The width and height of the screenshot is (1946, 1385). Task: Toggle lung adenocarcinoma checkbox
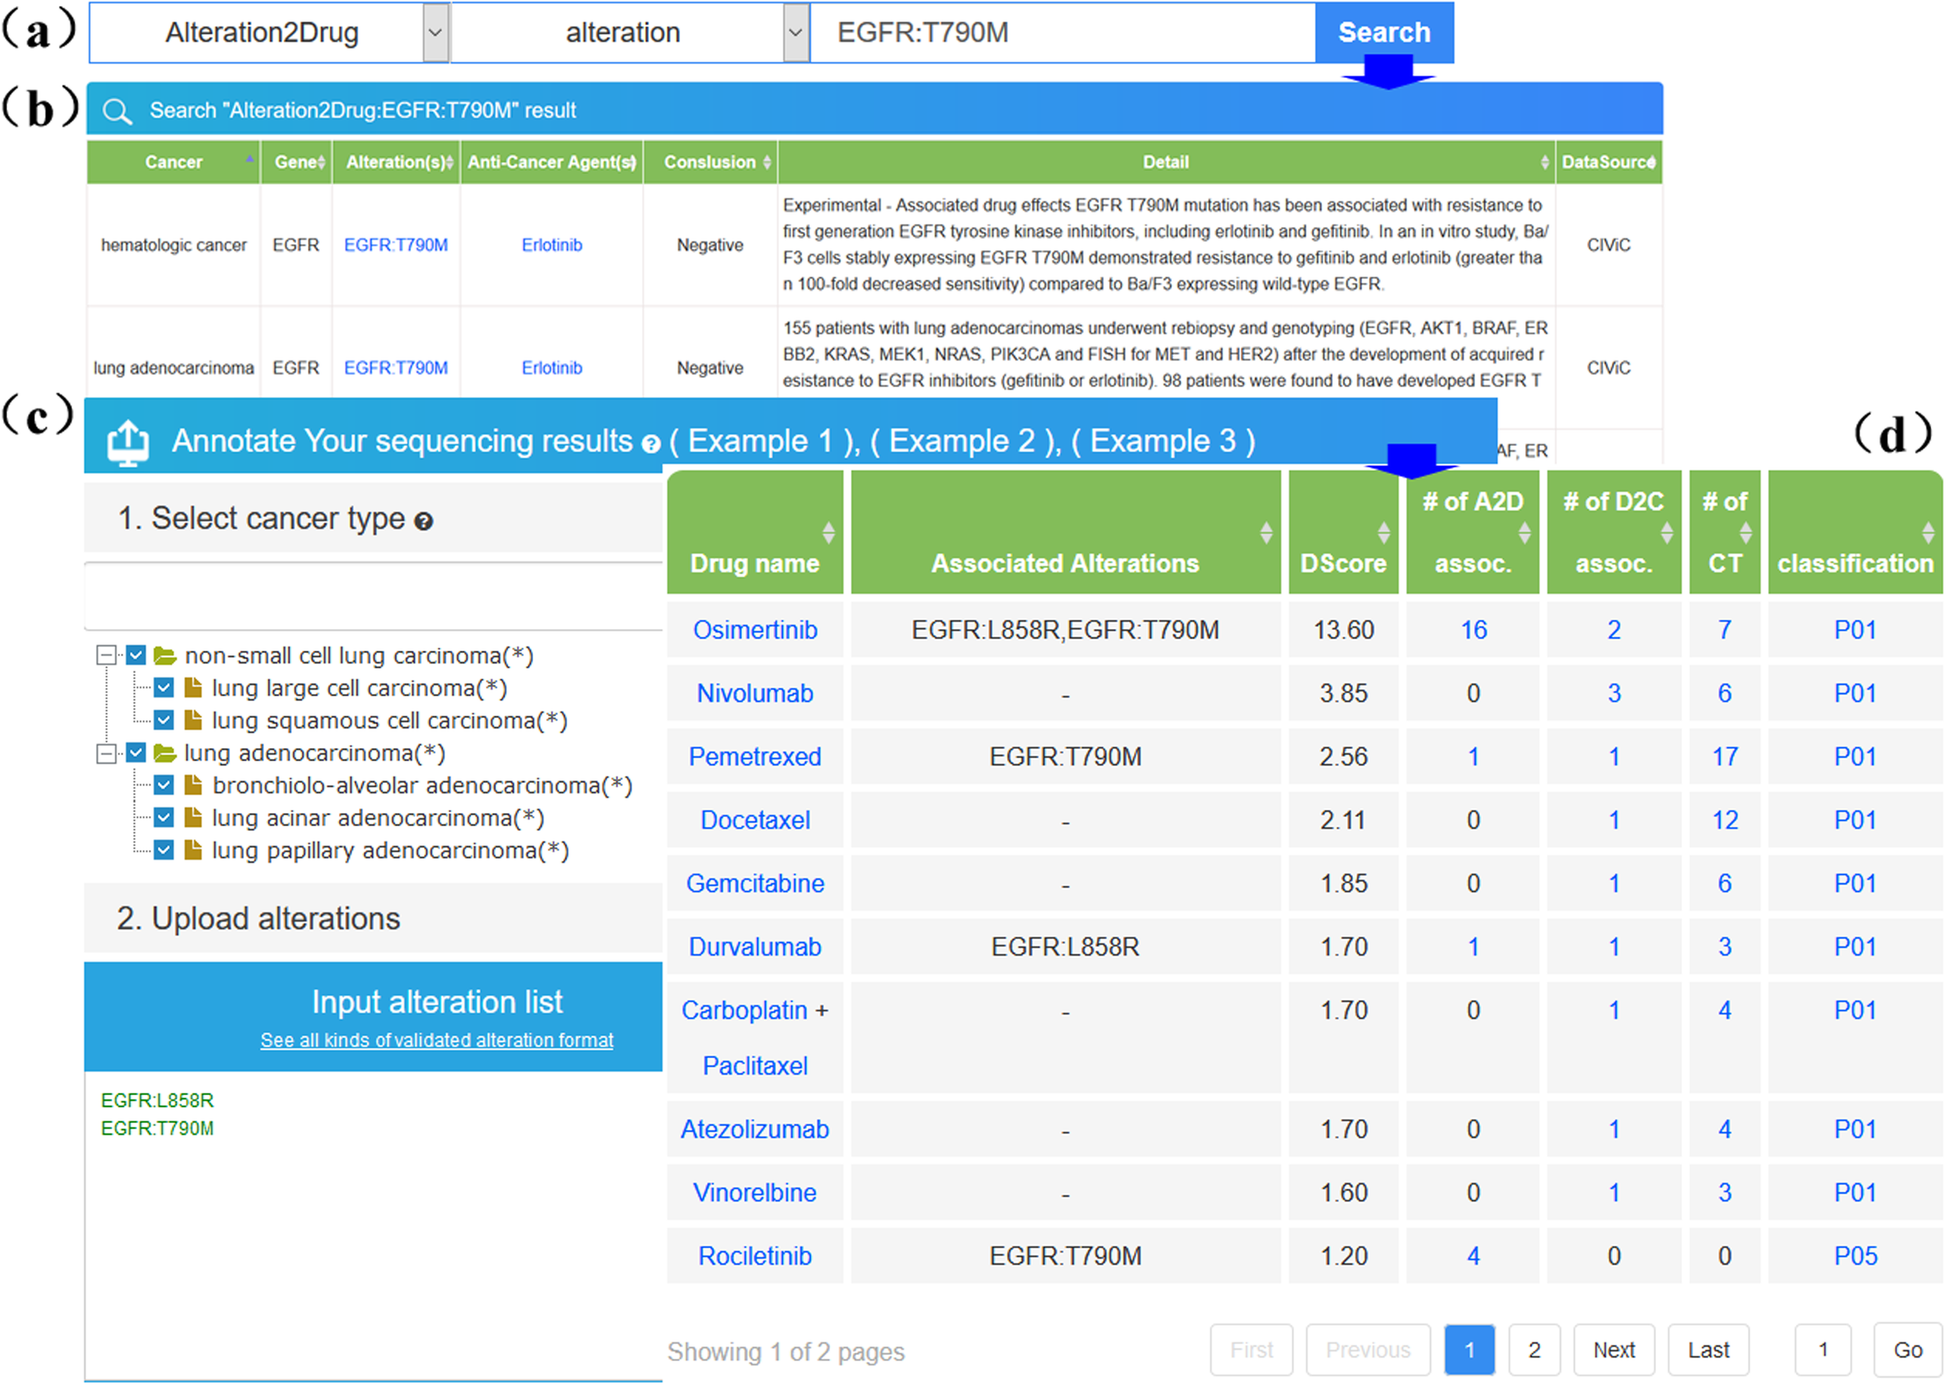(x=136, y=753)
